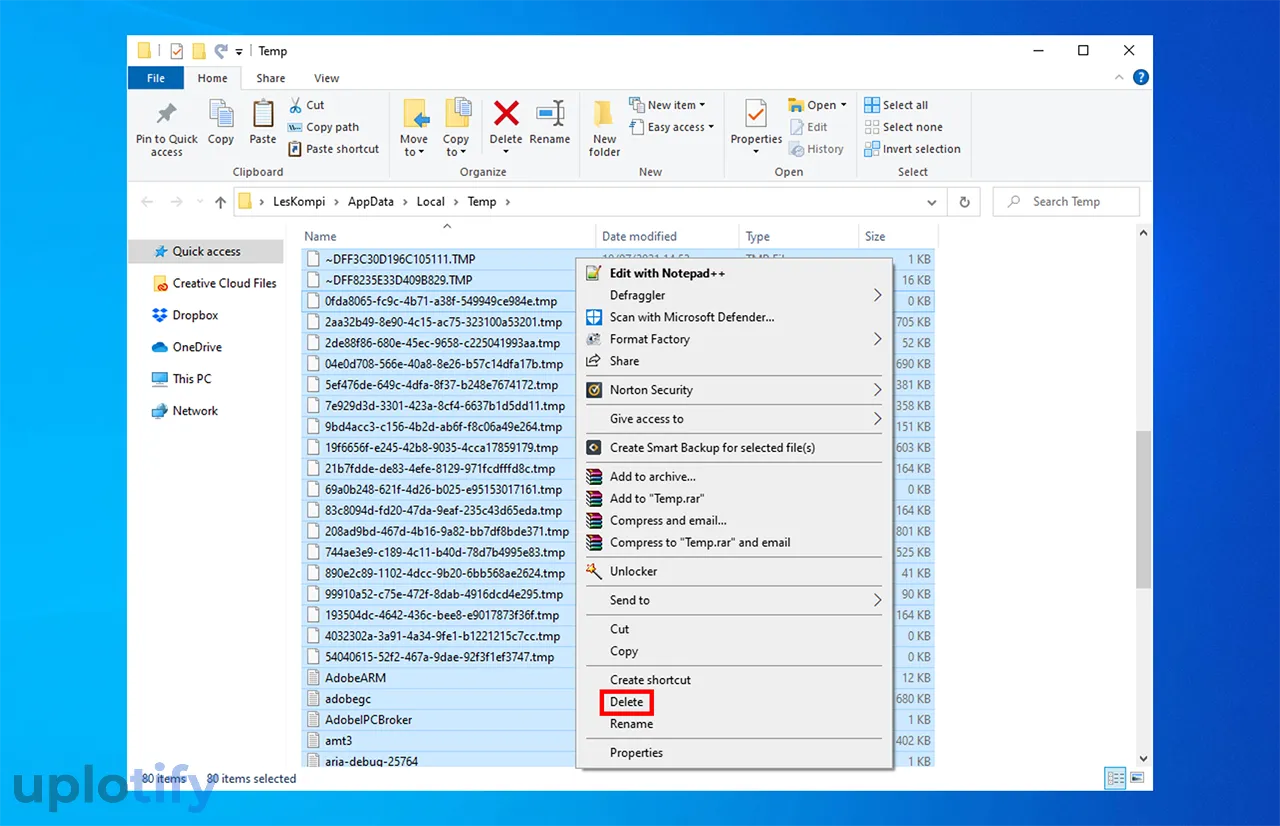Click Edit in the ribbon Open group
1280x826 pixels.
(x=808, y=127)
